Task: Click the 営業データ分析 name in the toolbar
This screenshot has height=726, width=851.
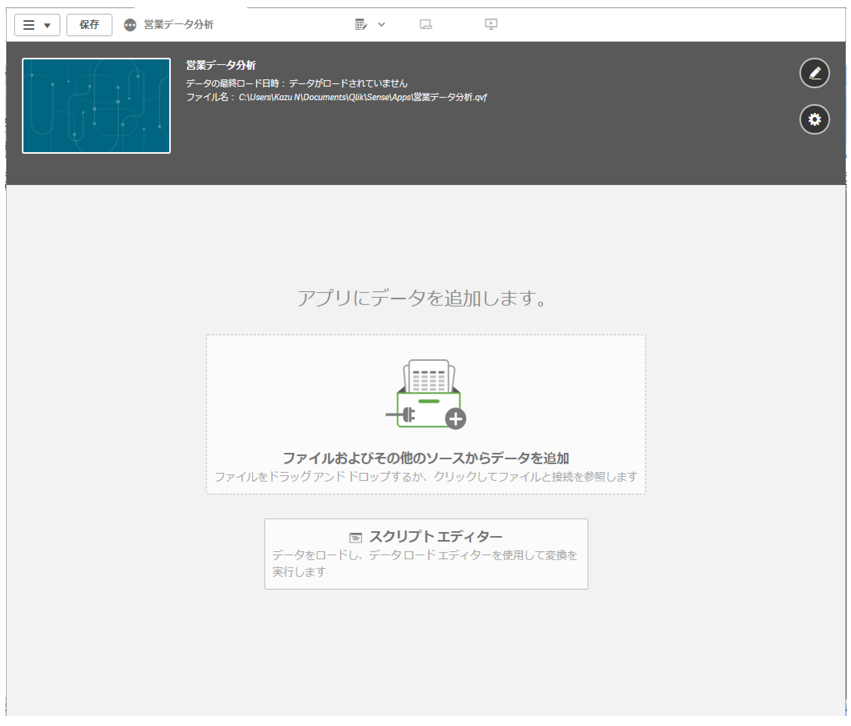Action: click(x=178, y=25)
